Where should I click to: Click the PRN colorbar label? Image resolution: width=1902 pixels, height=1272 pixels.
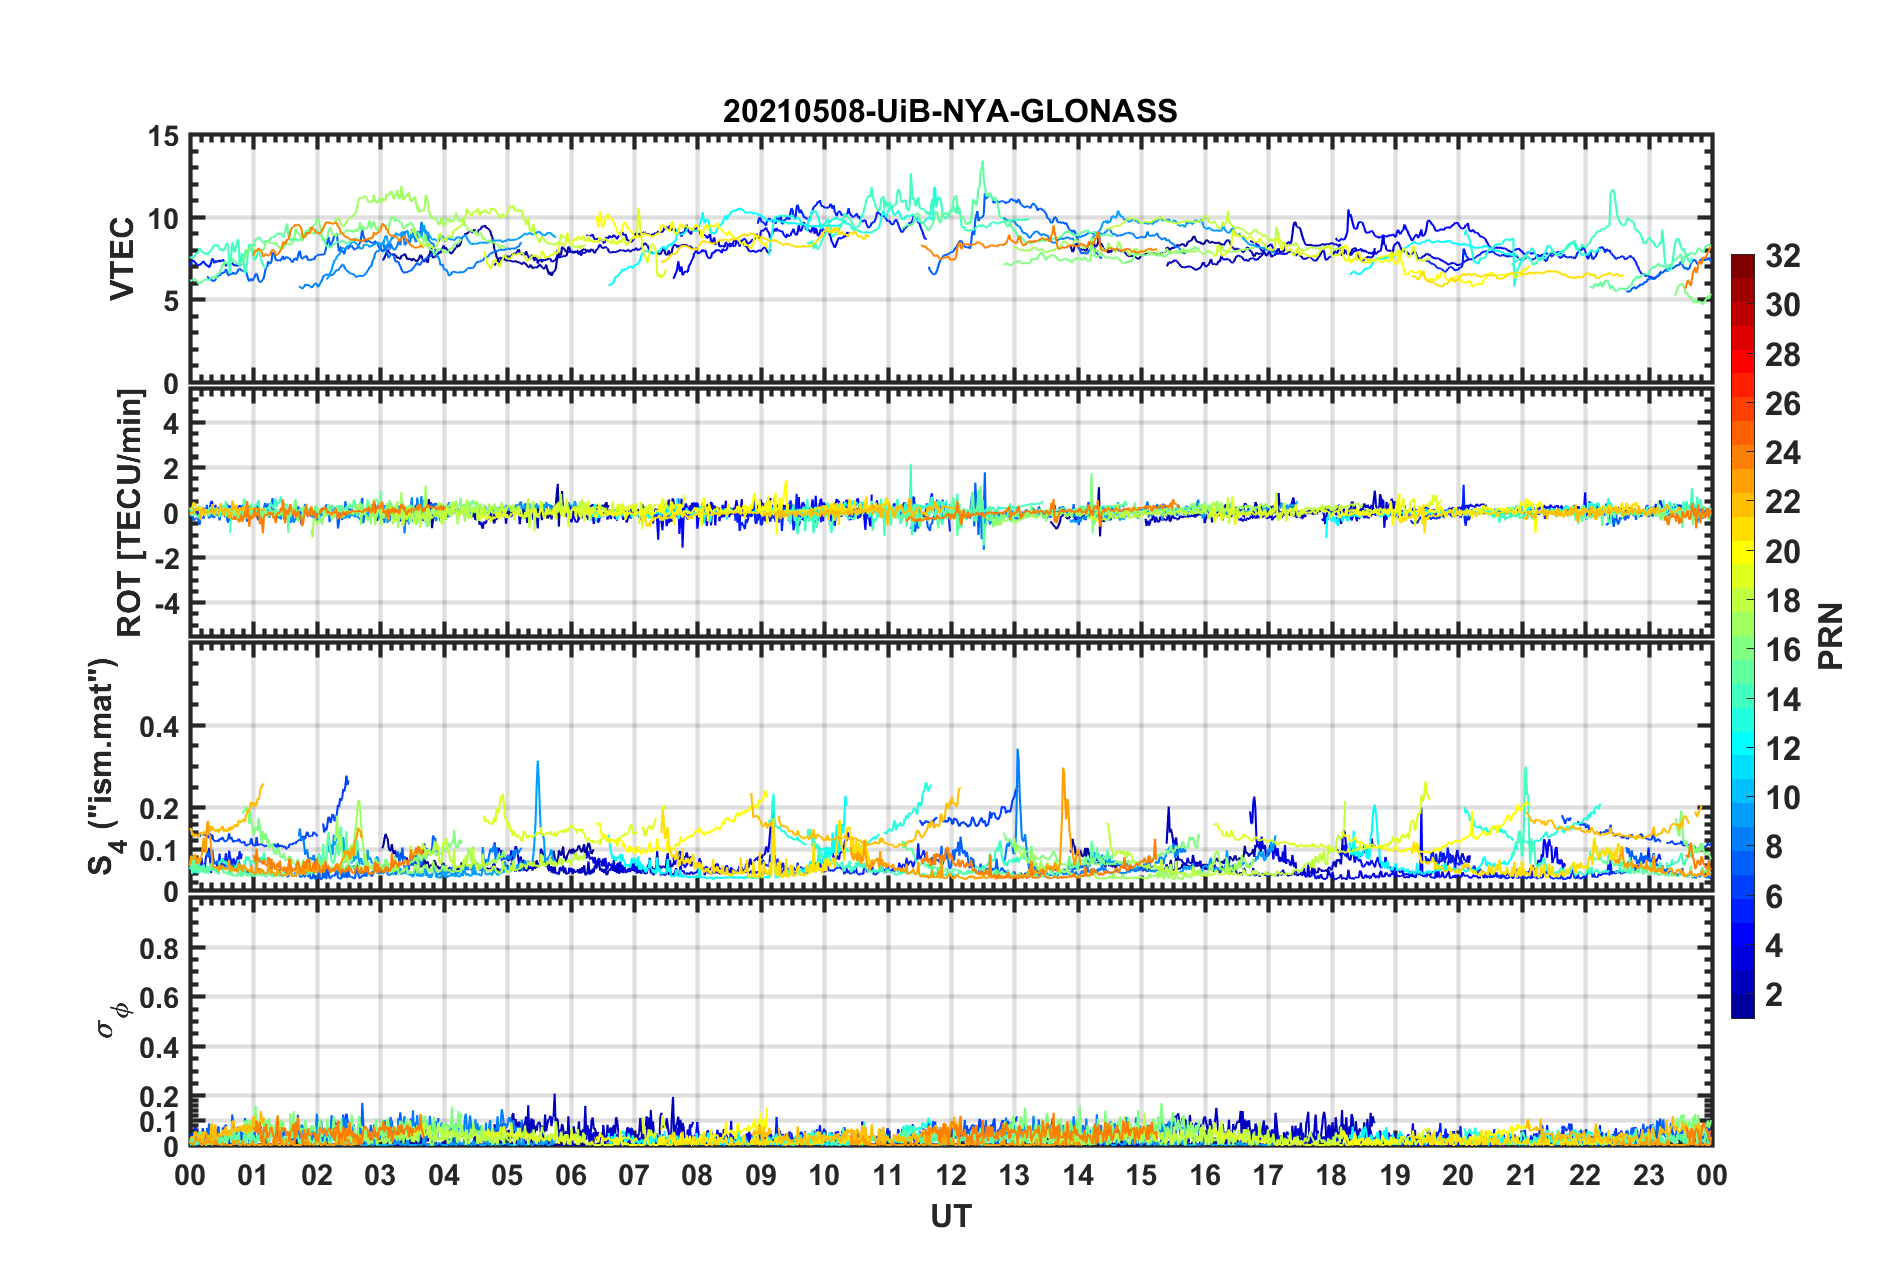tap(1831, 636)
